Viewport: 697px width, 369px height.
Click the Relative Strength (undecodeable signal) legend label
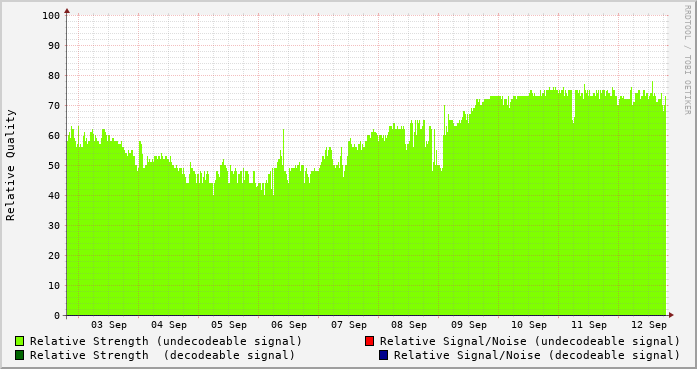pos(166,341)
